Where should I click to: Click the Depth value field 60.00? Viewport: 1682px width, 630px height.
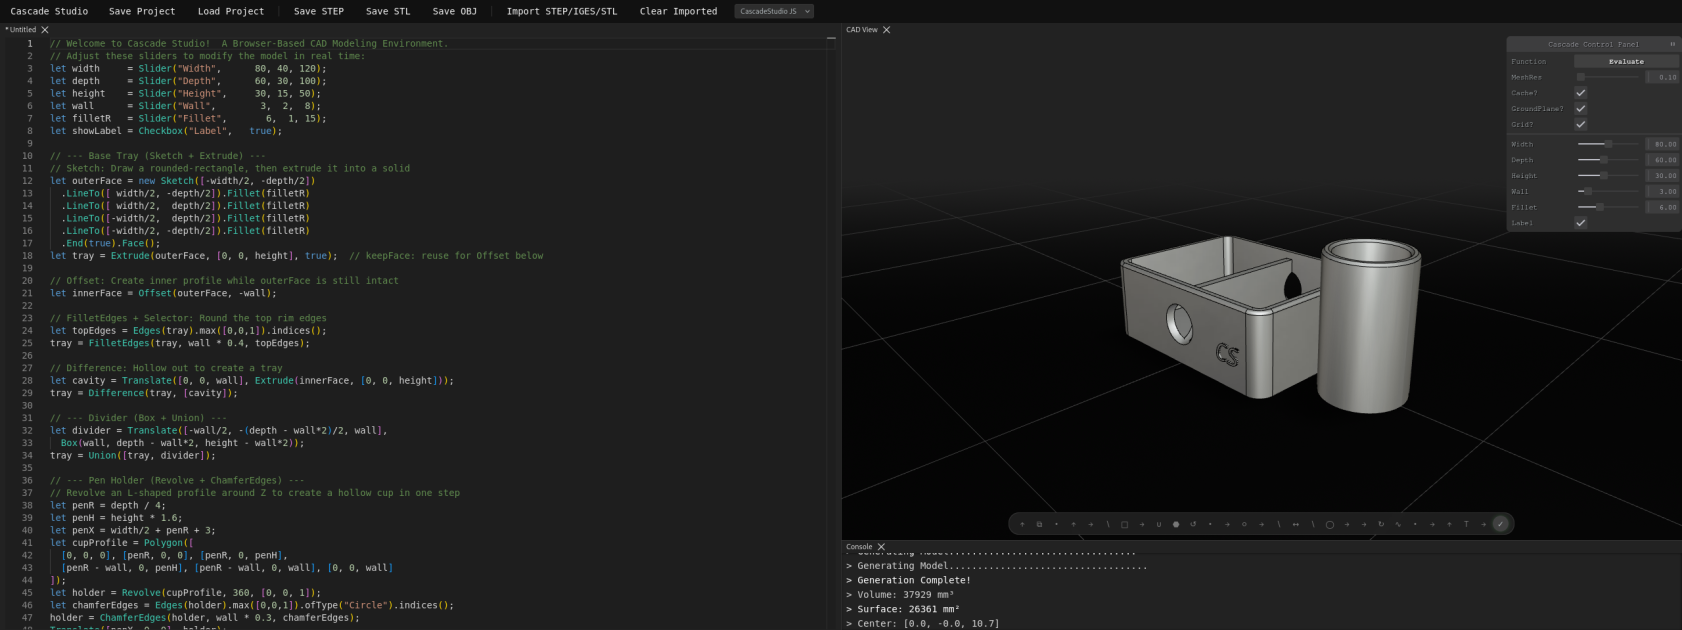click(x=1663, y=160)
